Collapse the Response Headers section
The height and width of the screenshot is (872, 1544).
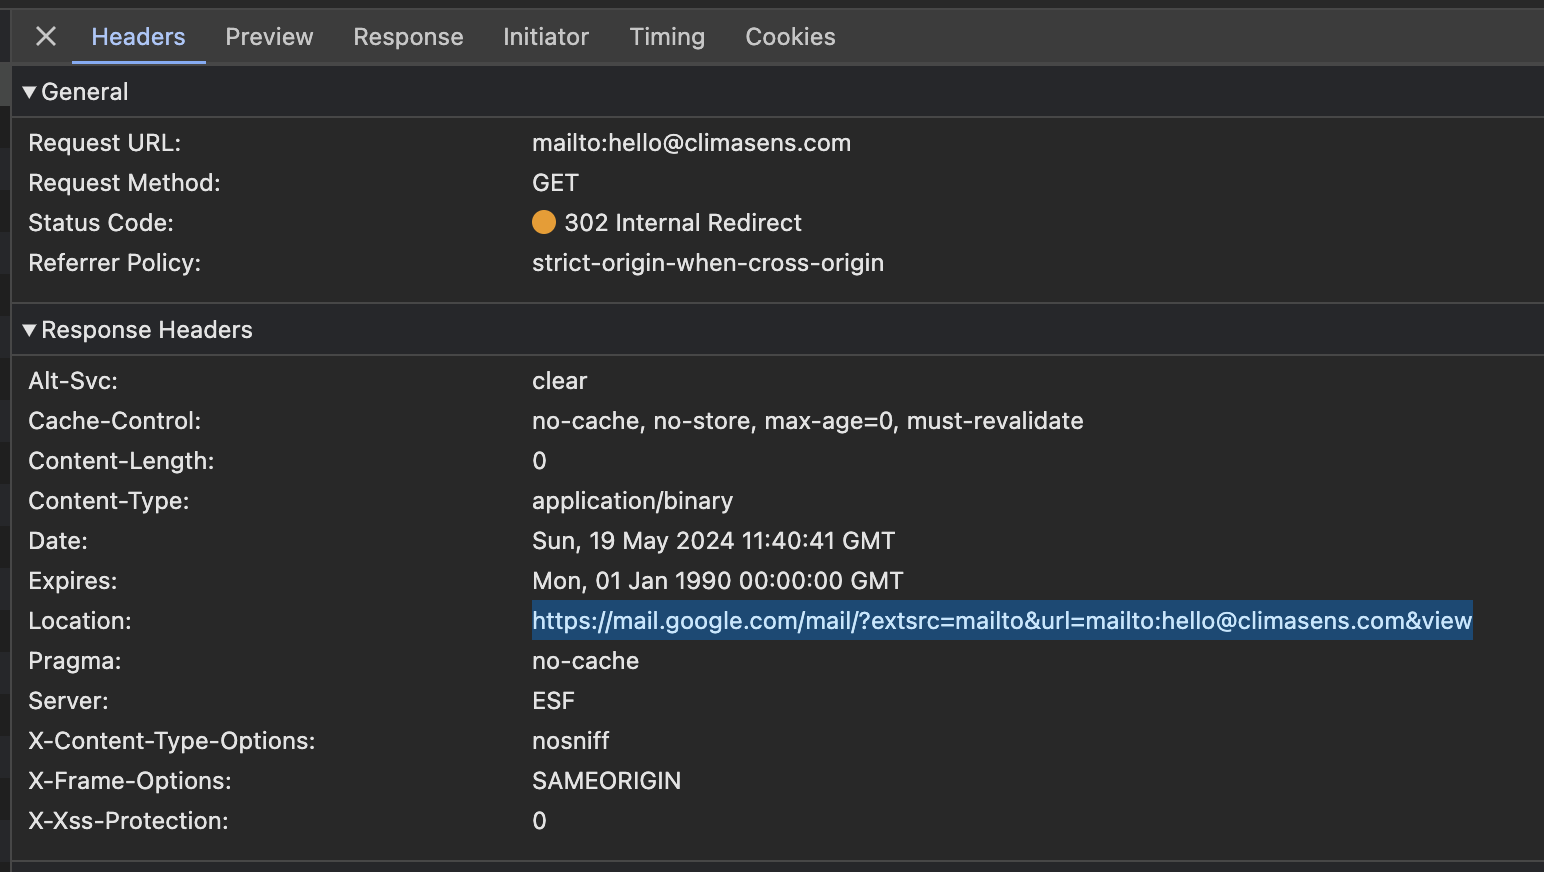coord(30,330)
